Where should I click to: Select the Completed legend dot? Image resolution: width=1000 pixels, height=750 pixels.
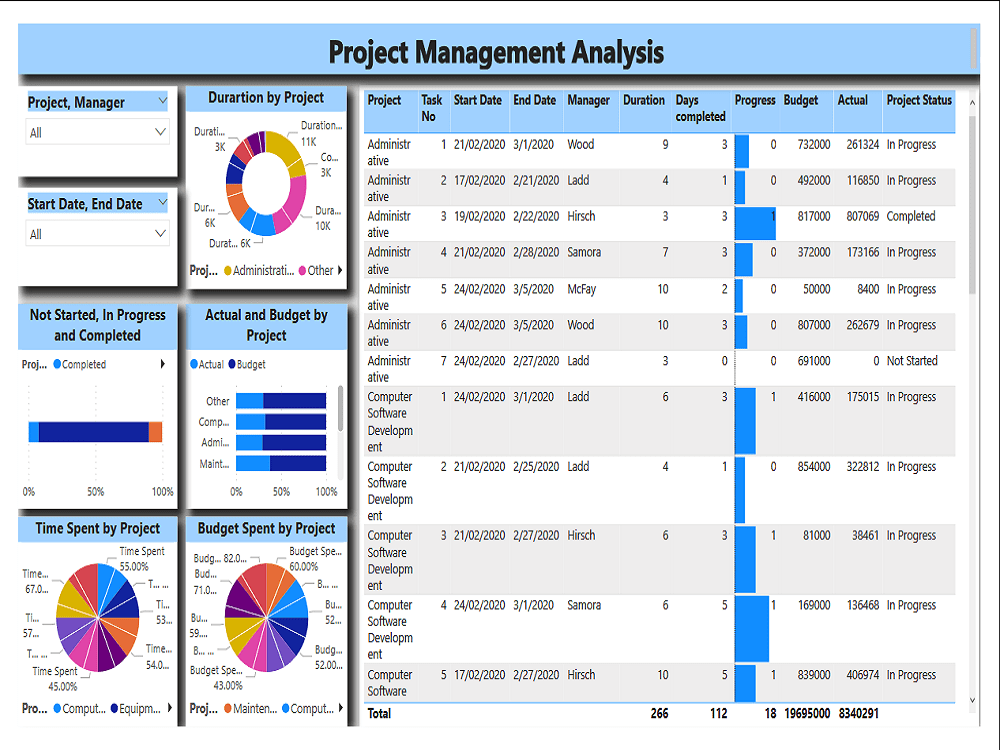(x=57, y=363)
